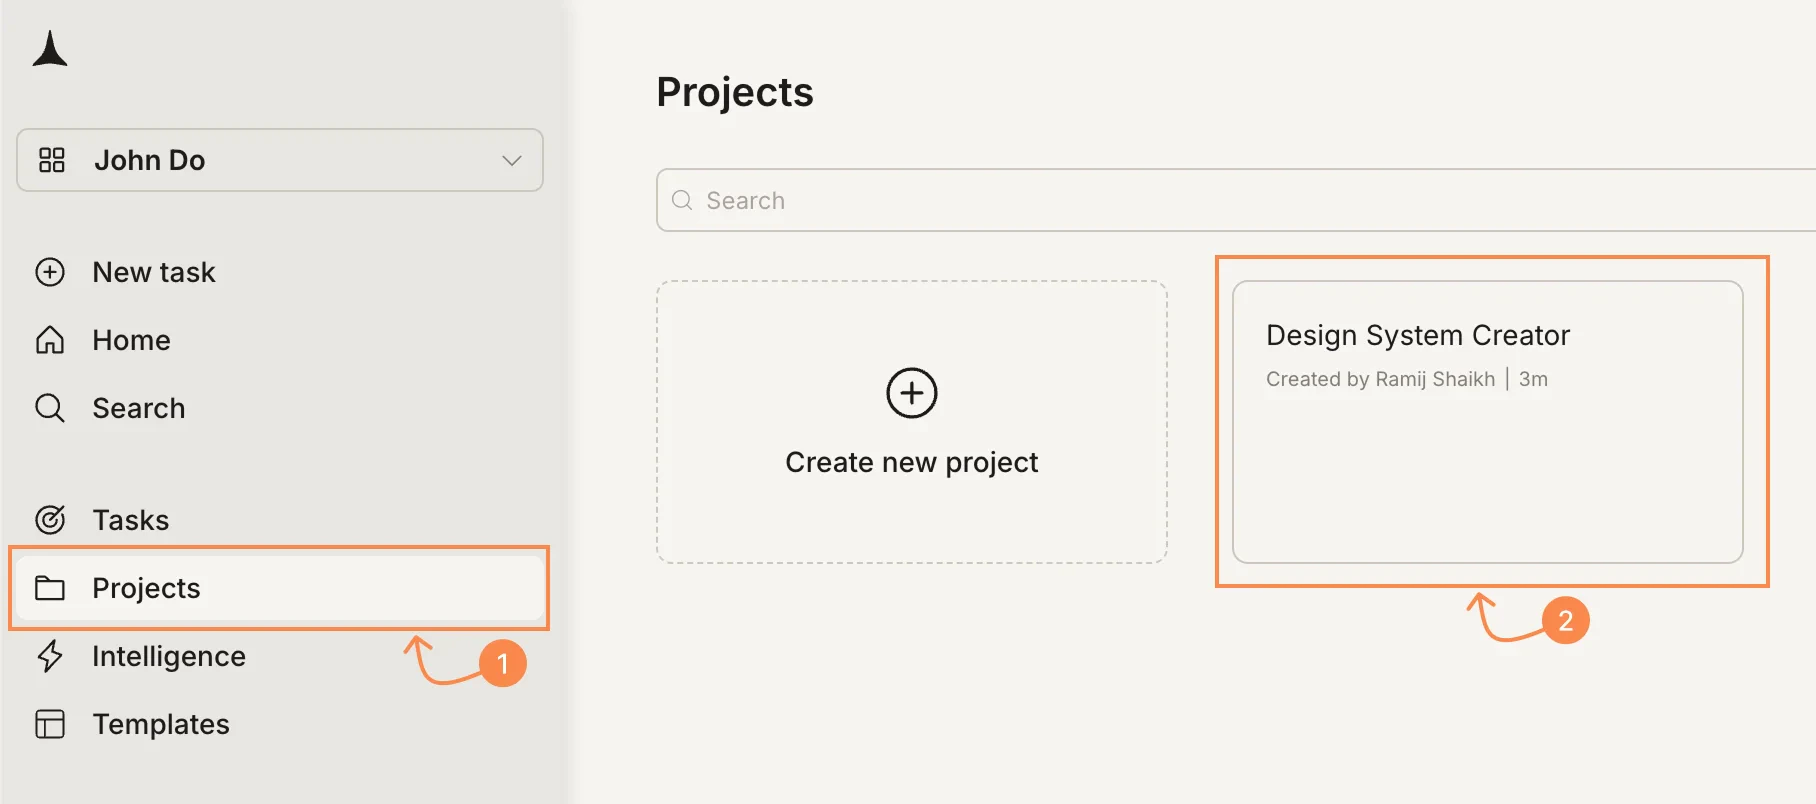Go to Home in sidebar

(x=131, y=340)
